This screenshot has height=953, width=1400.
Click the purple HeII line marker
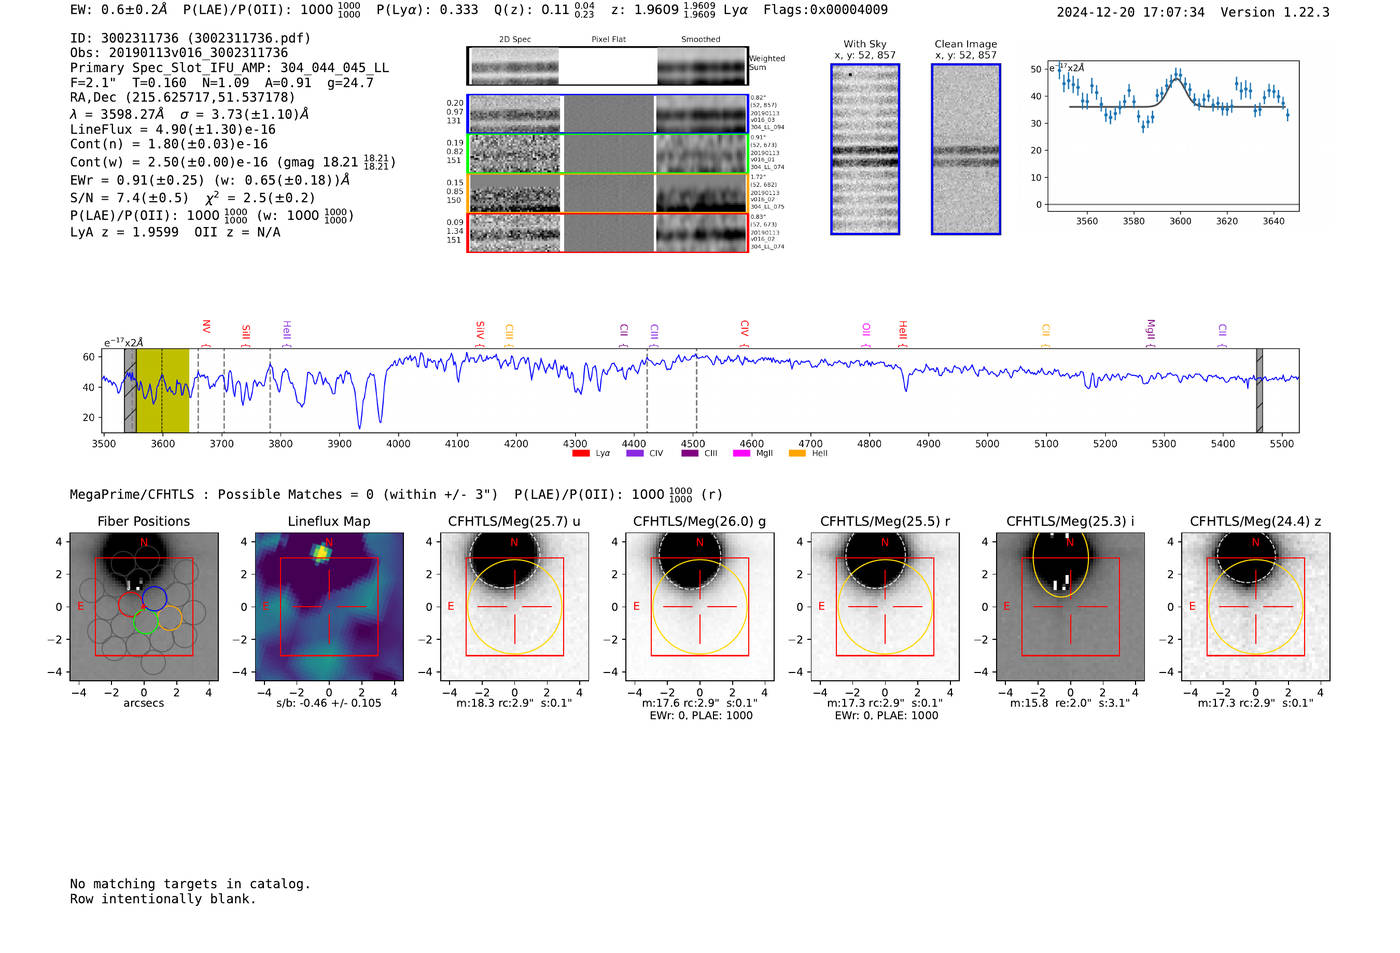point(287,332)
